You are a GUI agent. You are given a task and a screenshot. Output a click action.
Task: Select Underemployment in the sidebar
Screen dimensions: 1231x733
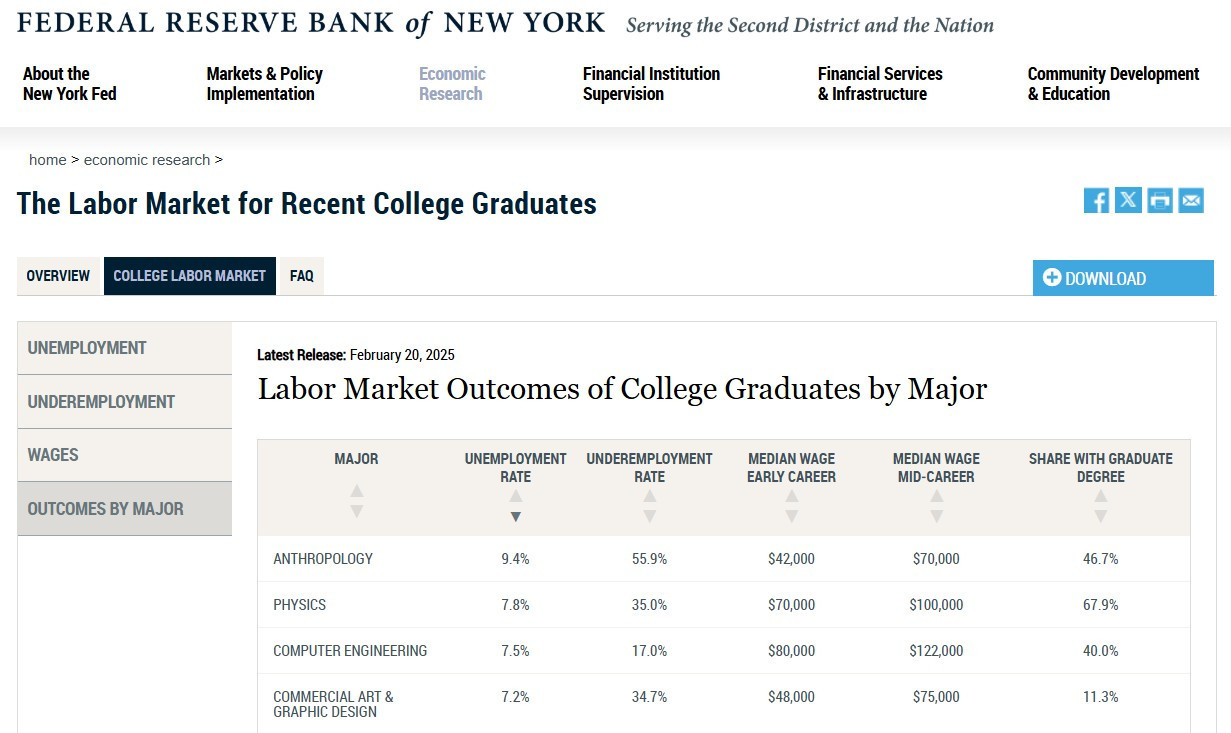[x=125, y=402]
